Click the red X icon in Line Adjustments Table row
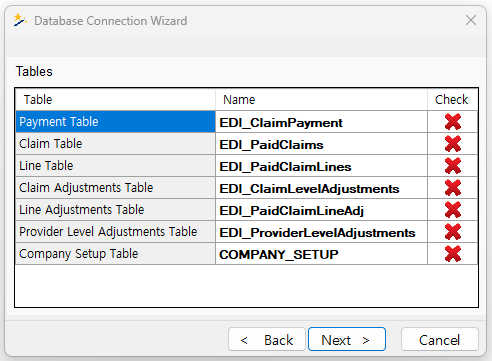The width and height of the screenshot is (492, 361). (453, 210)
